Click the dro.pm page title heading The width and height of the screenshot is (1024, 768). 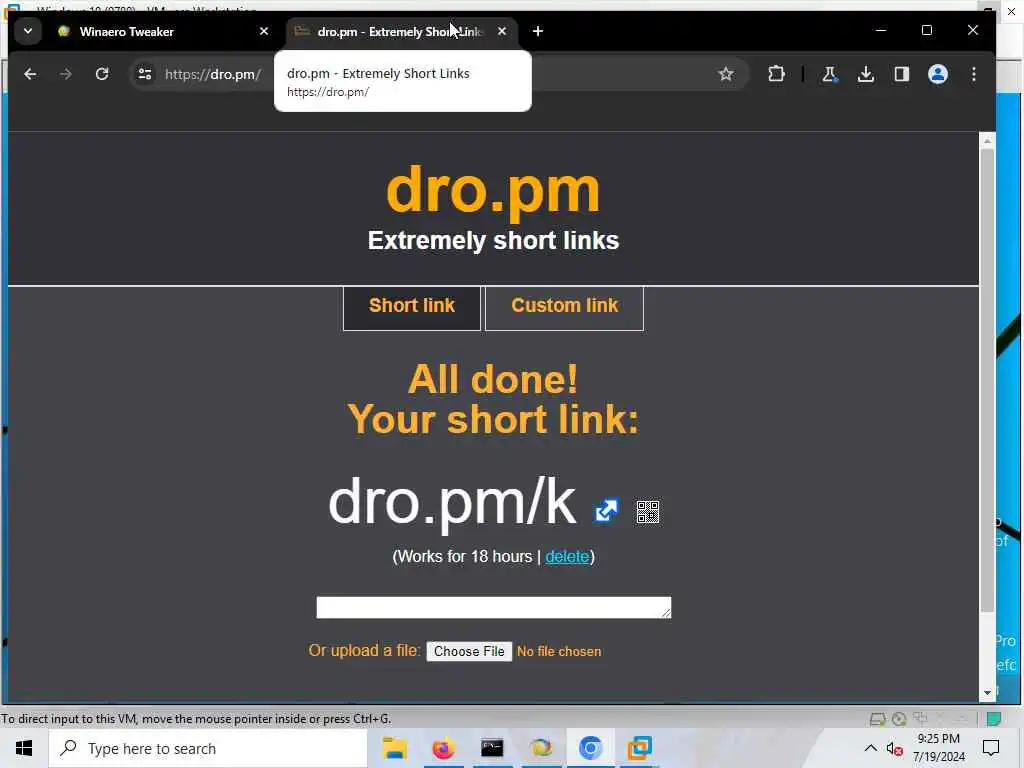click(x=493, y=191)
